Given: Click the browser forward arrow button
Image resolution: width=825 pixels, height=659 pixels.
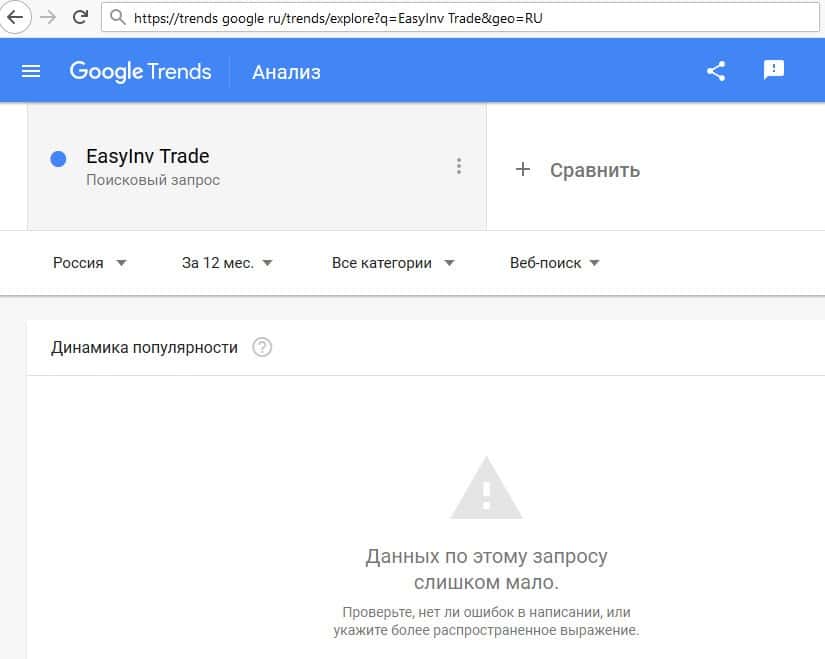Looking at the screenshot, I should click(x=48, y=17).
